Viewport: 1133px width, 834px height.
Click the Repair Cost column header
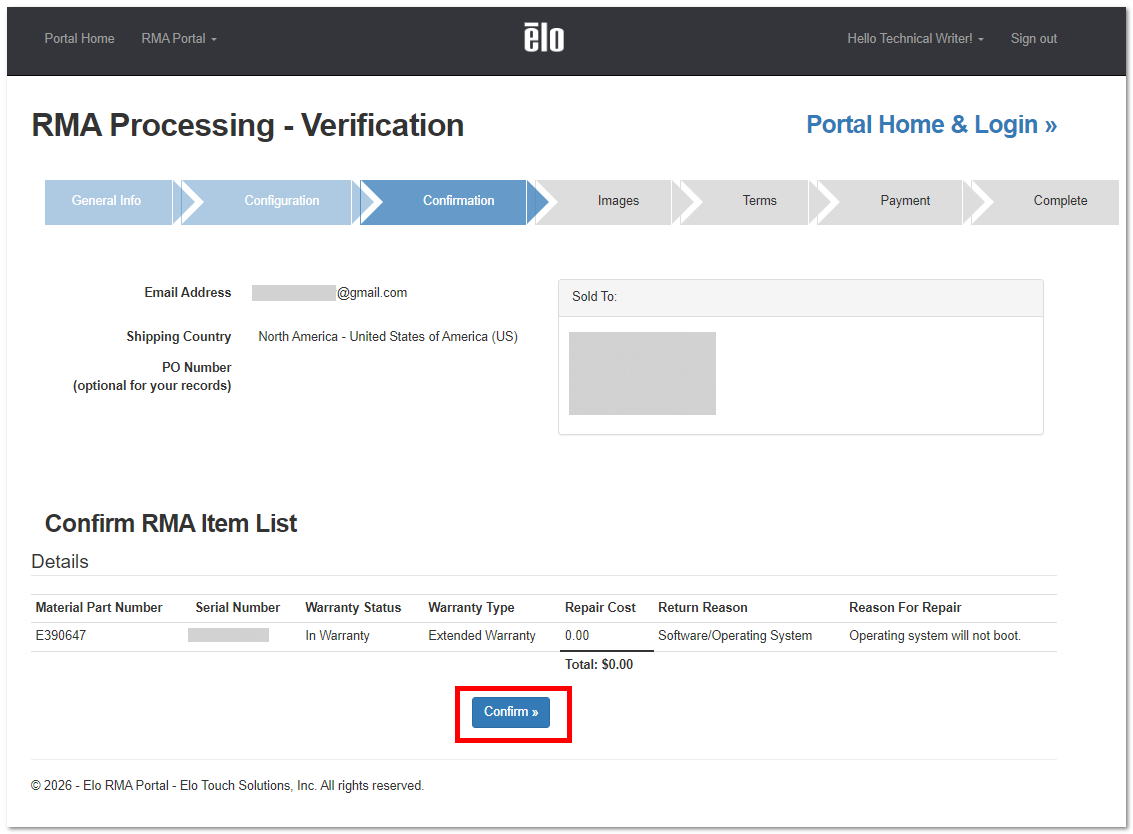click(600, 608)
